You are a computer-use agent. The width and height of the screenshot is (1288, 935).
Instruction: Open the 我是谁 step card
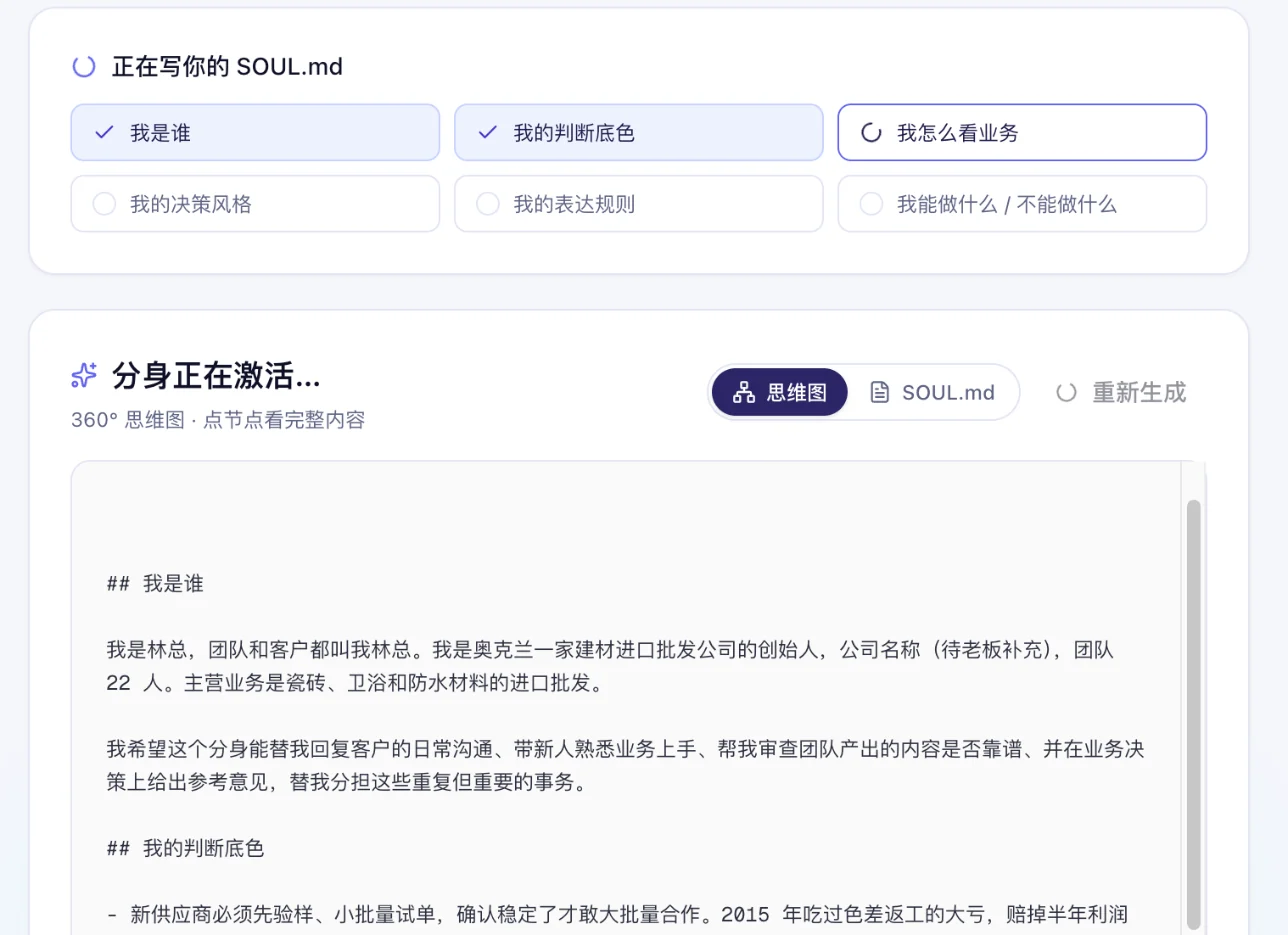[255, 132]
